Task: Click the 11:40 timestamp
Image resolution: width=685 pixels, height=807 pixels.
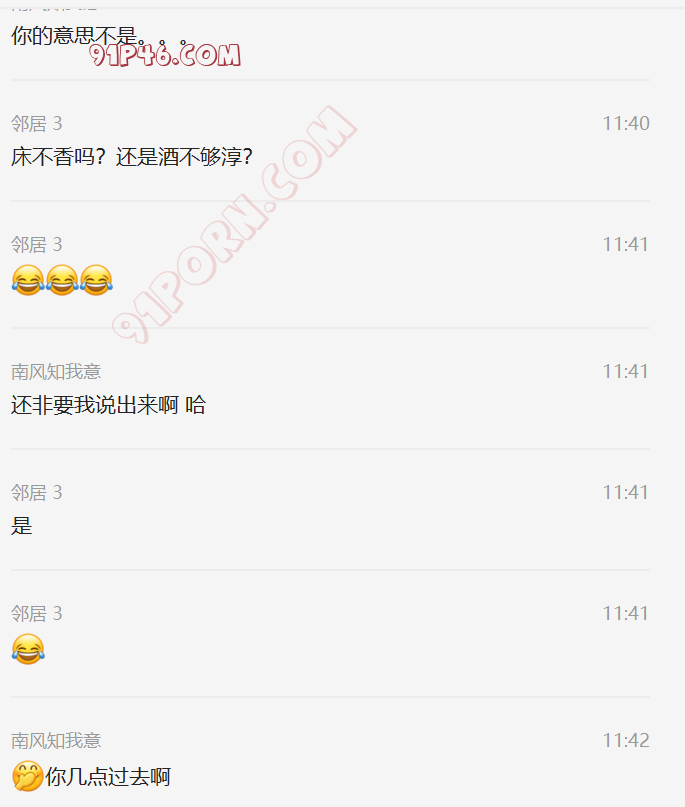Action: [626, 124]
